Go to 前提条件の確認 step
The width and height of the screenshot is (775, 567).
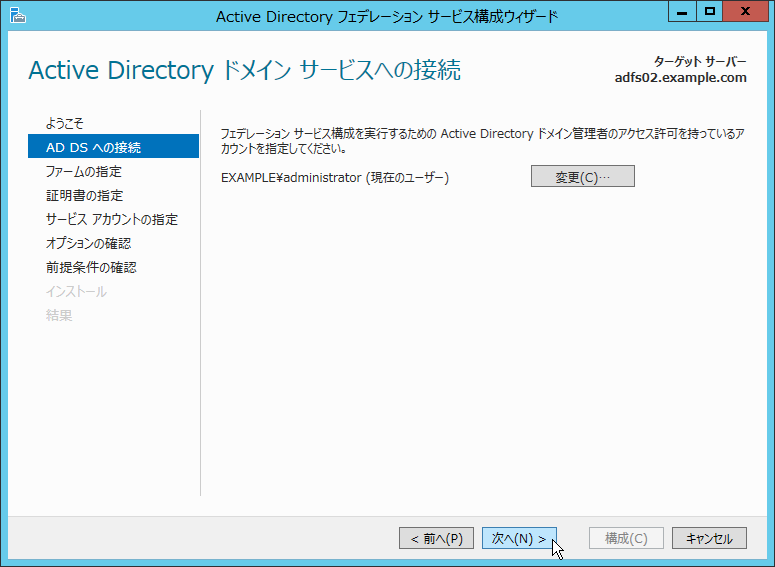tap(91, 267)
